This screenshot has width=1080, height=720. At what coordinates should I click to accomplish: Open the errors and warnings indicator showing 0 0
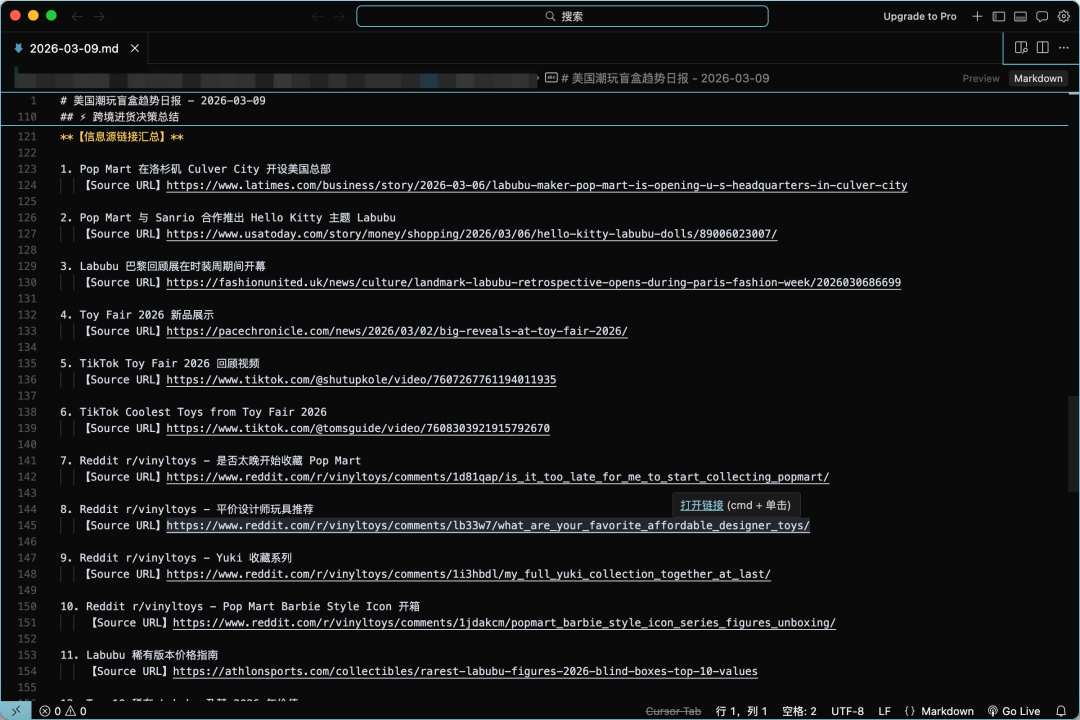click(63, 711)
